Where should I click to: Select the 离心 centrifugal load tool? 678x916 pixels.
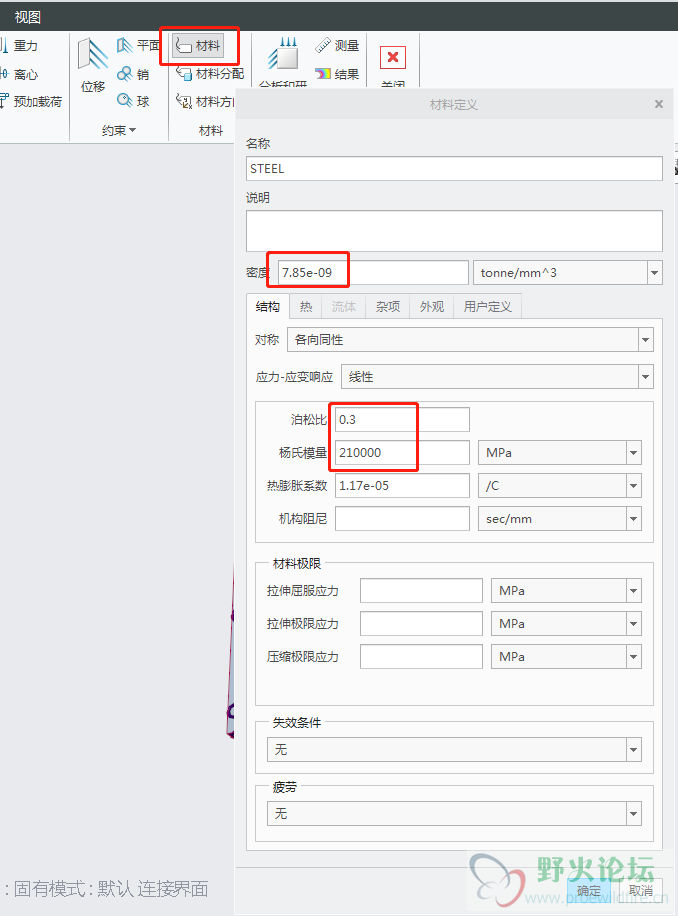[19, 74]
